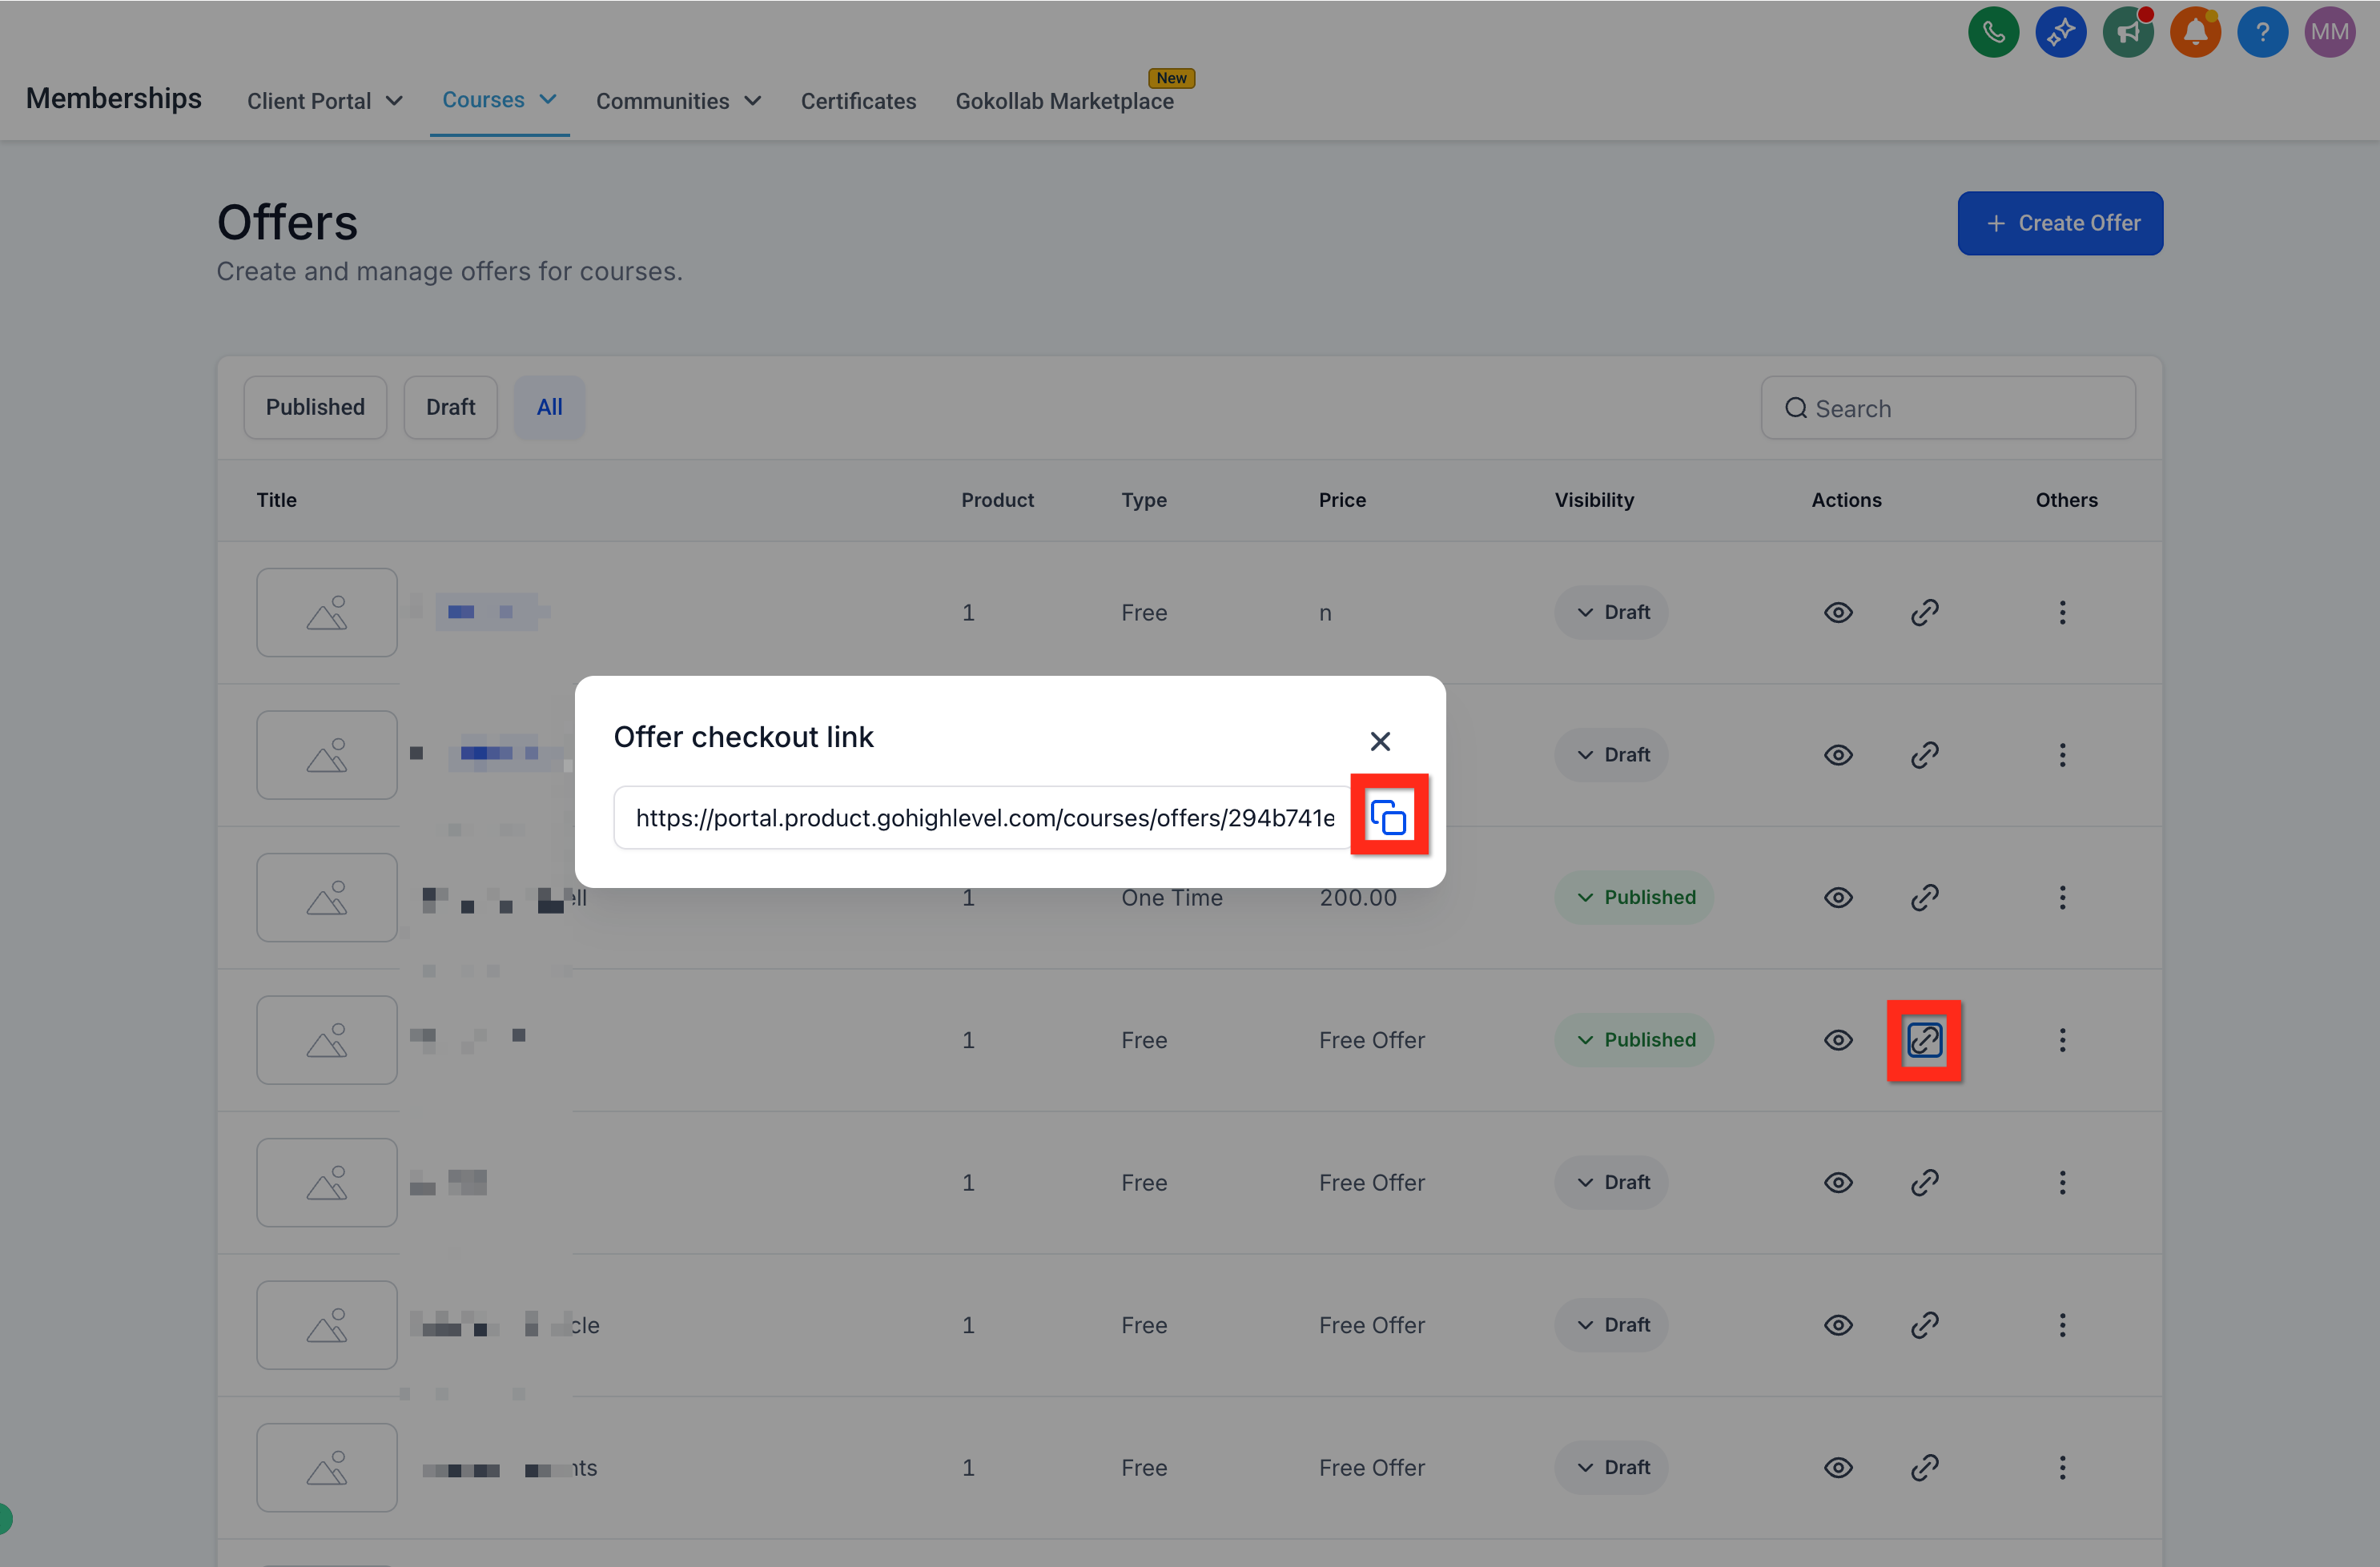Open the Published visibility dropdown for 200.00 offer
The height and width of the screenshot is (1567, 2380).
1633,897
